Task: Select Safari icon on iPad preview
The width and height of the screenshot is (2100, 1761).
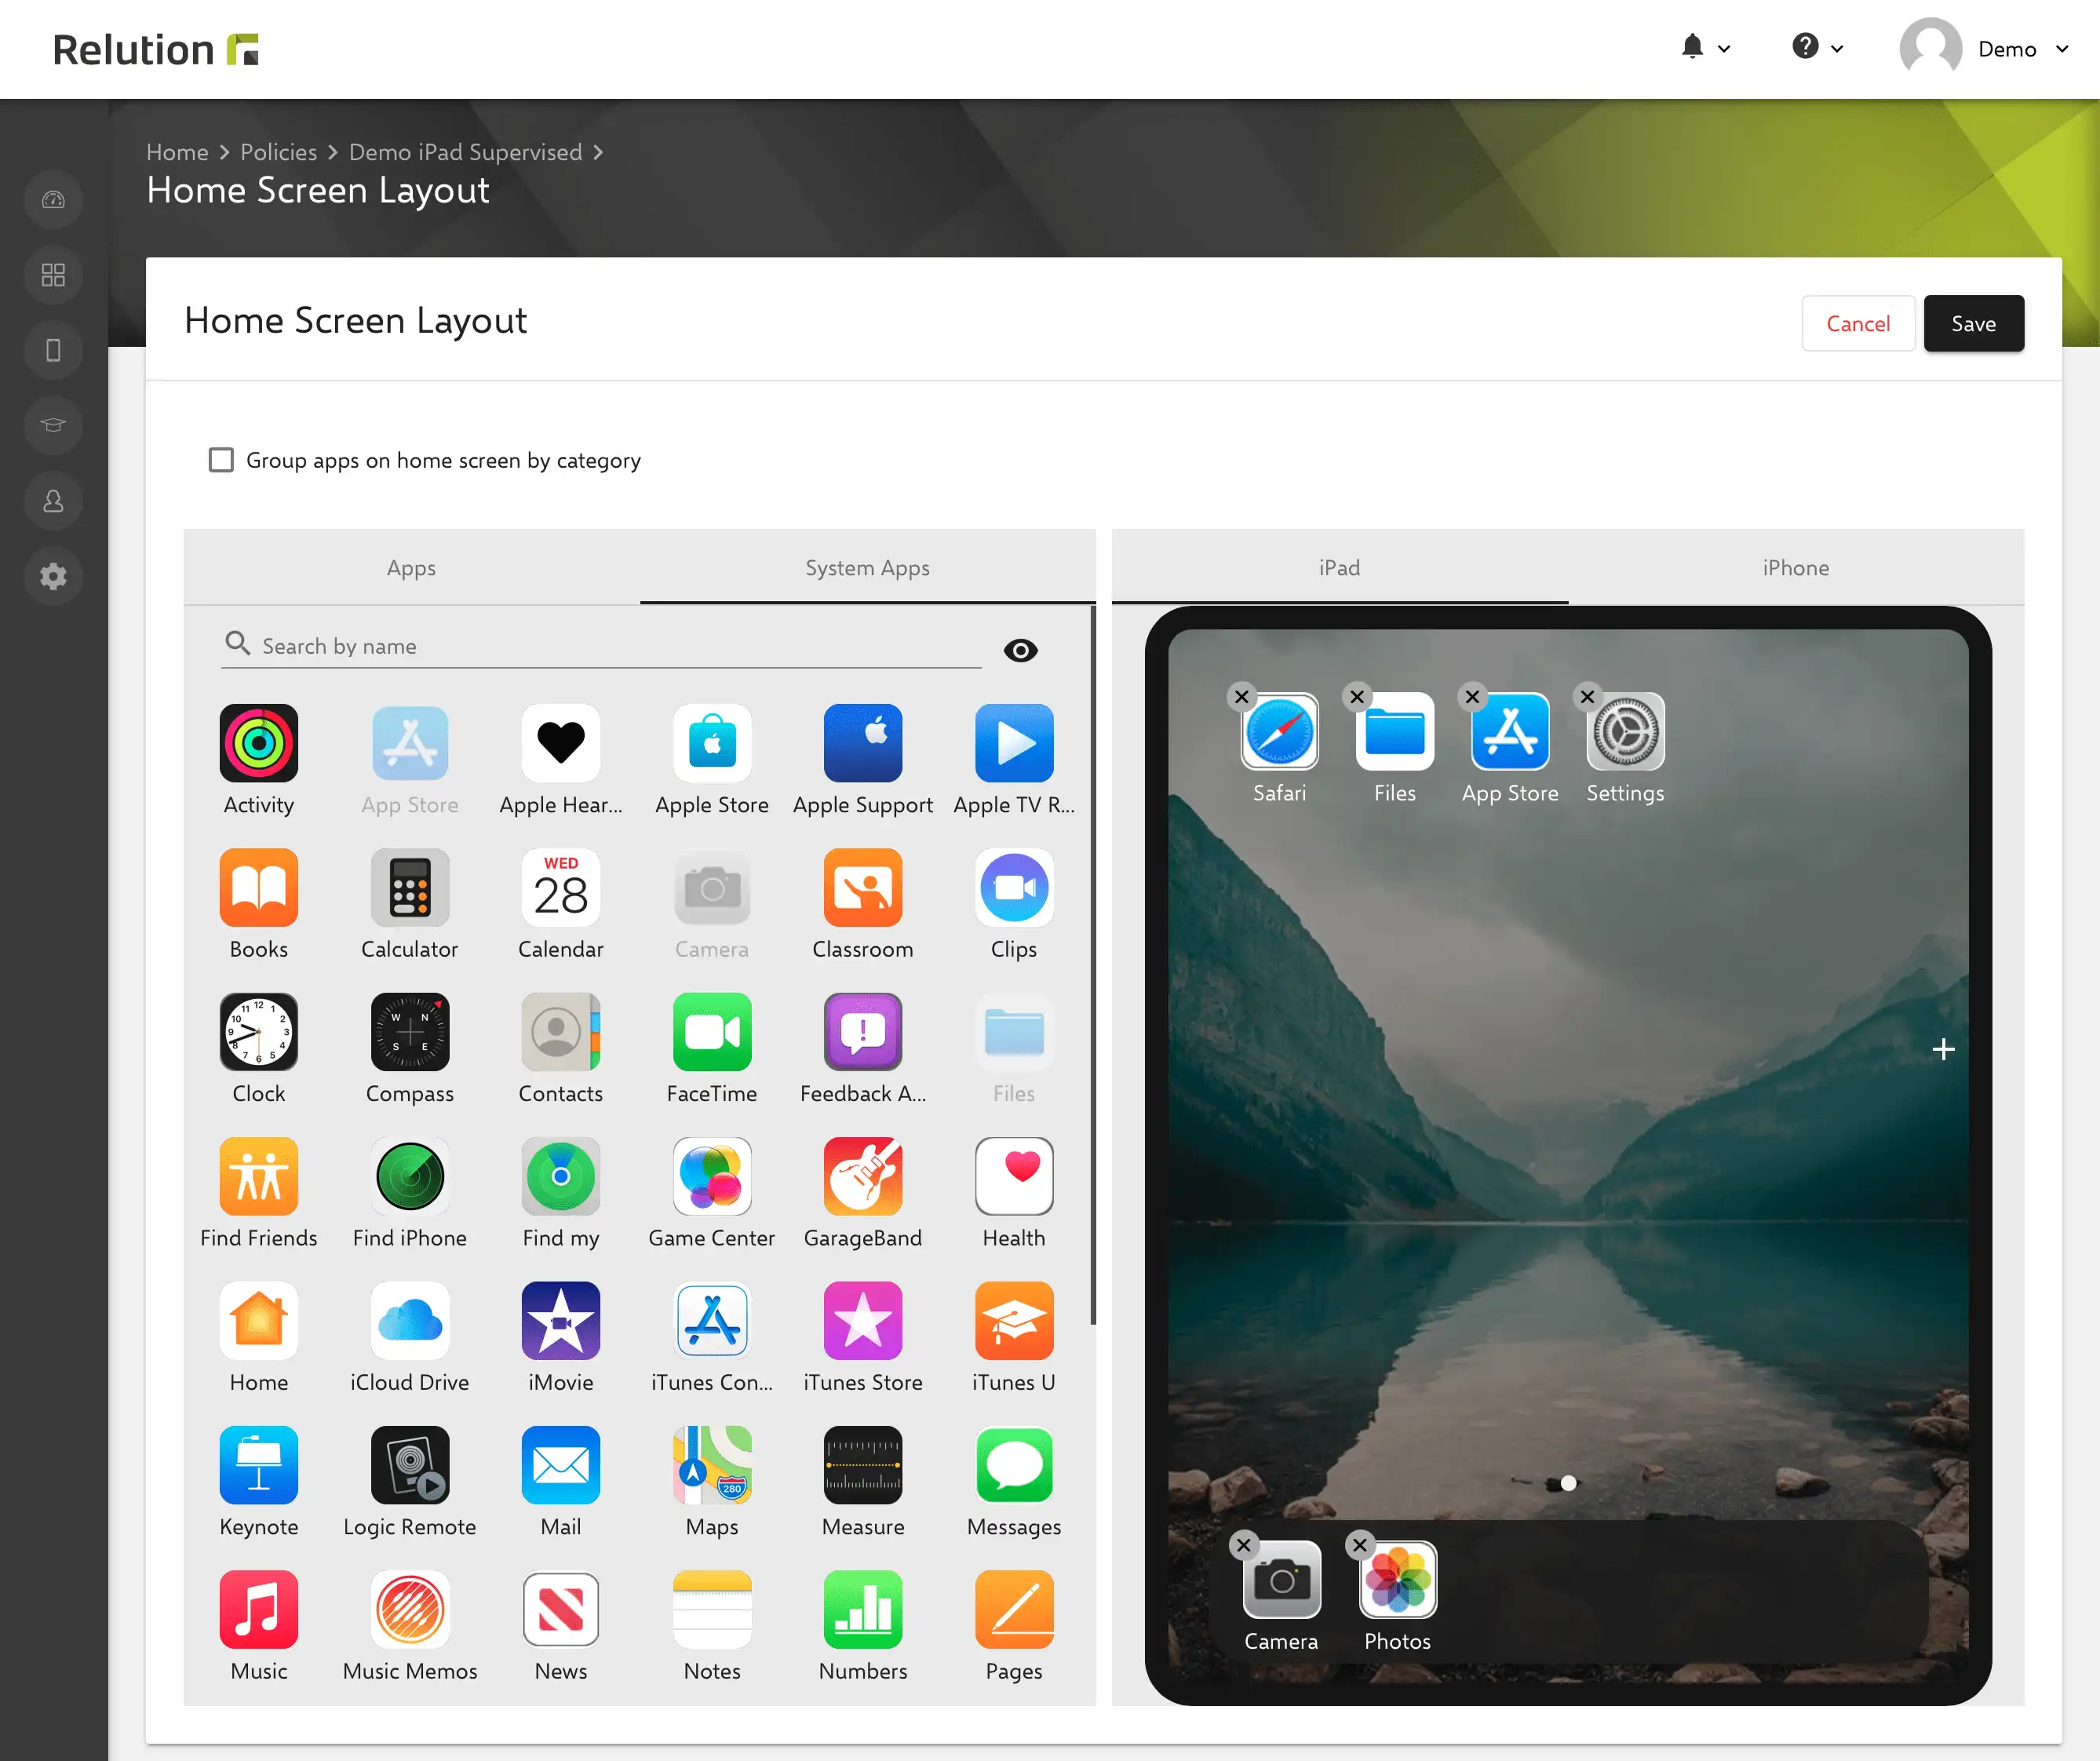Action: coord(1279,731)
